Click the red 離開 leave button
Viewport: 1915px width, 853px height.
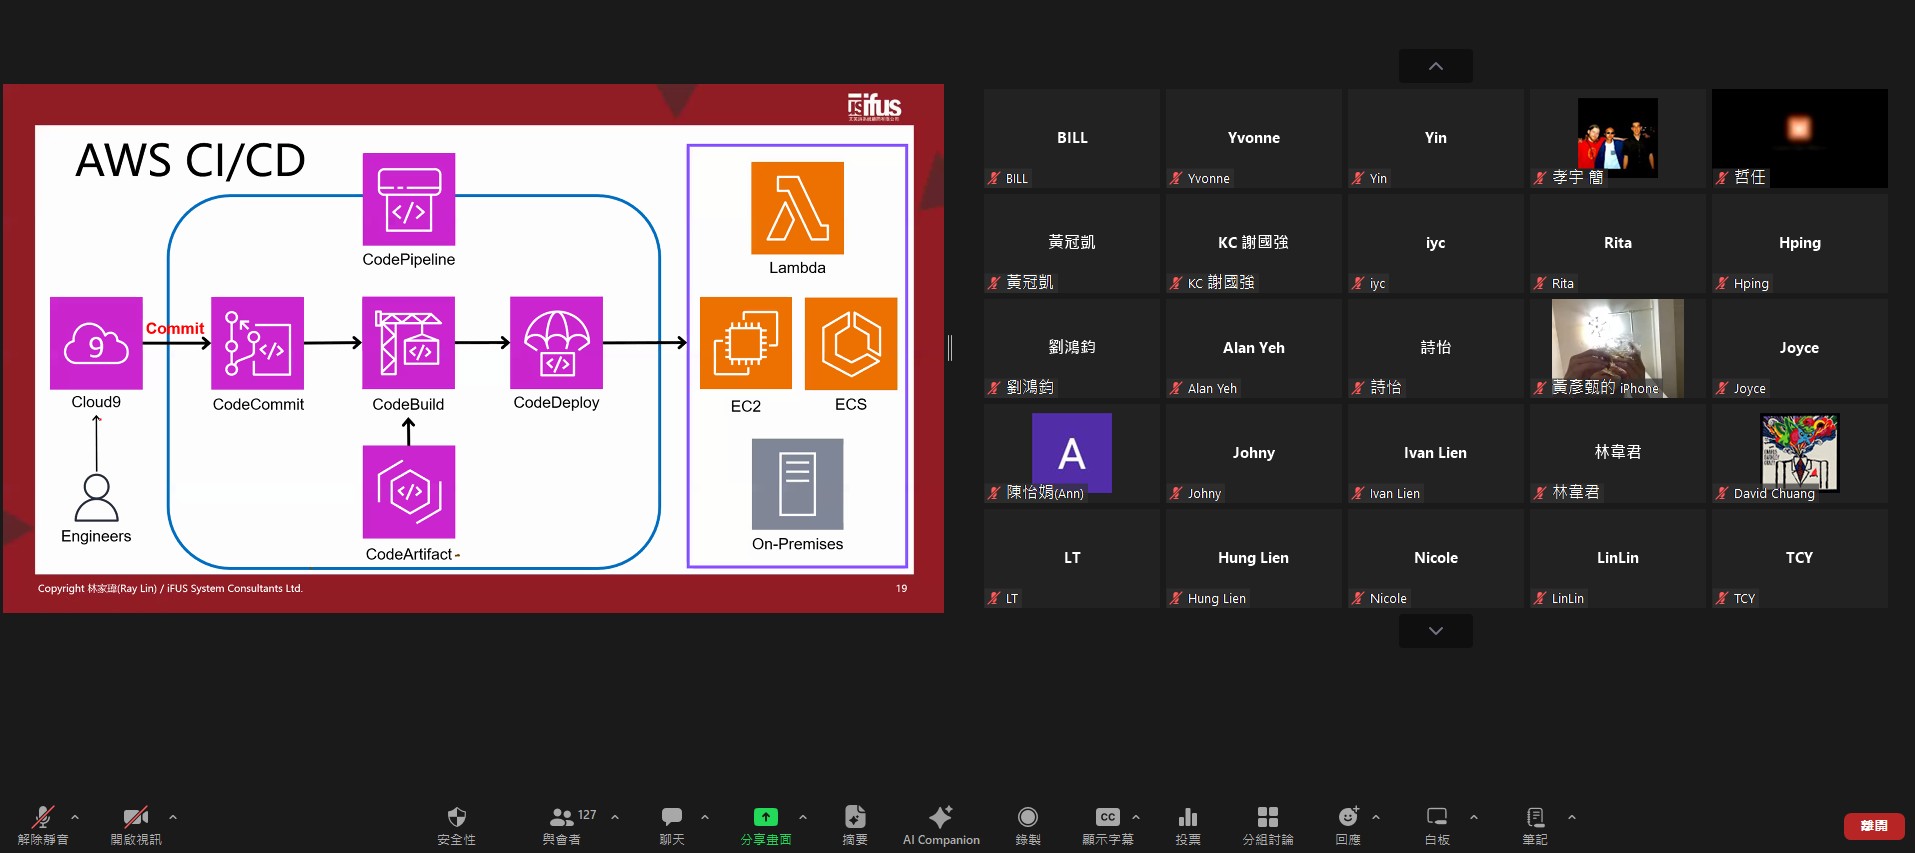(x=1873, y=826)
